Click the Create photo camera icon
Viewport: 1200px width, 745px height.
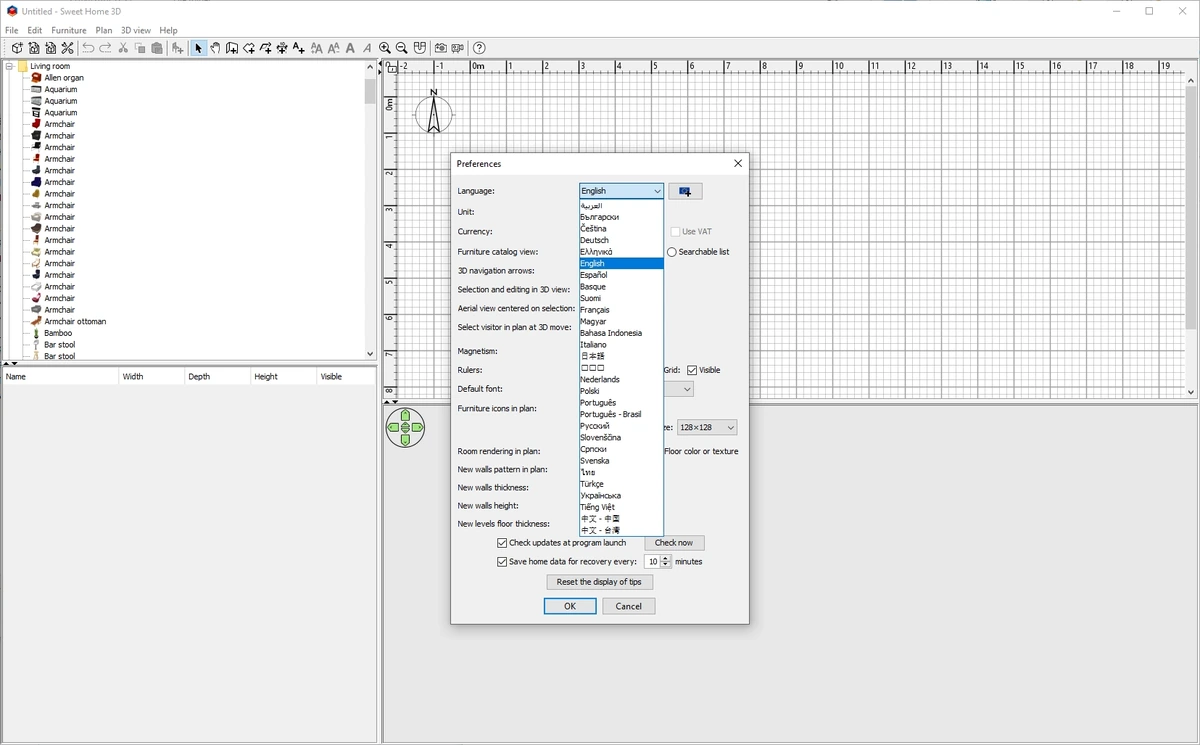tap(440, 48)
